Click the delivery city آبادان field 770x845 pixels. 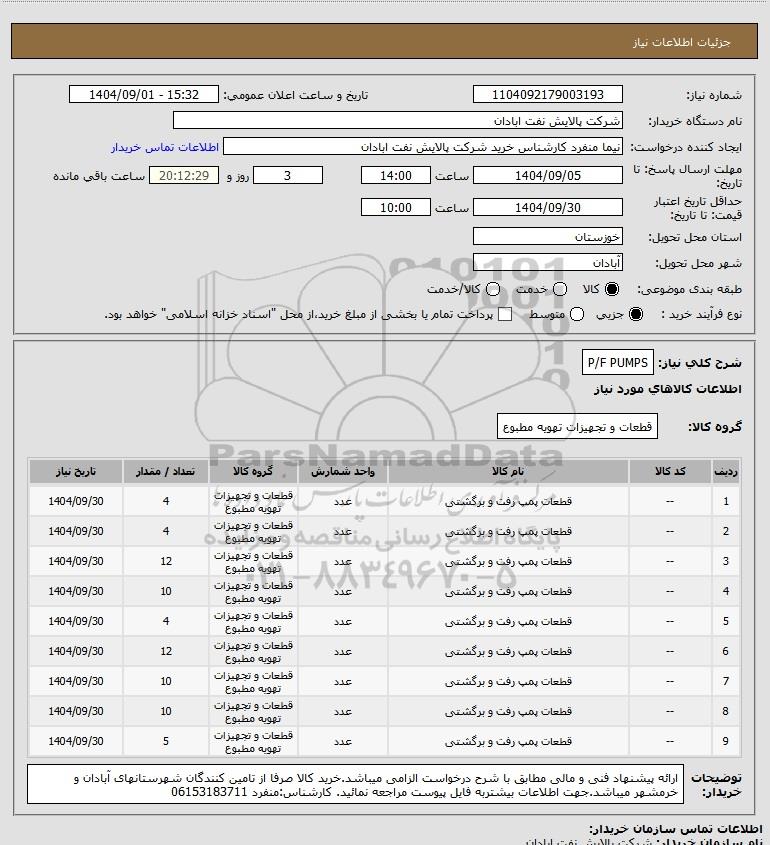[x=547, y=262]
